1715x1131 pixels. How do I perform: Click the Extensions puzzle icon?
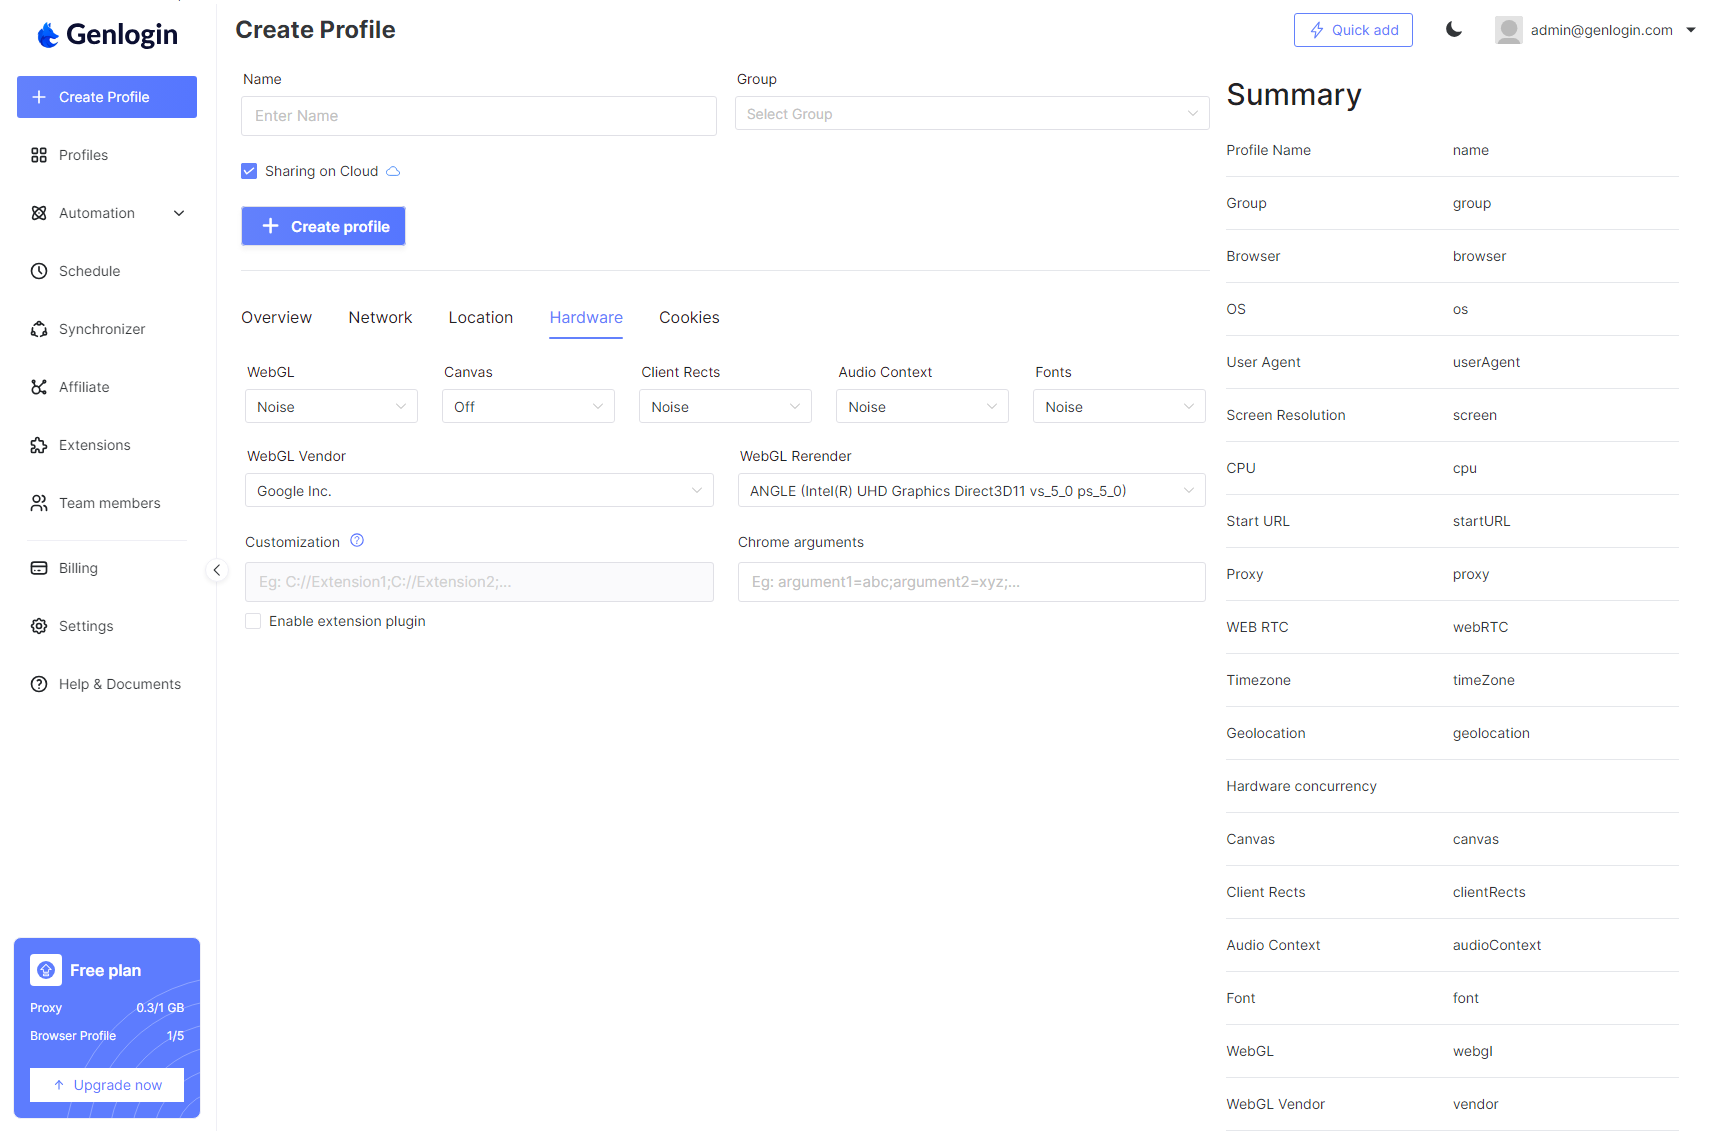click(39, 445)
